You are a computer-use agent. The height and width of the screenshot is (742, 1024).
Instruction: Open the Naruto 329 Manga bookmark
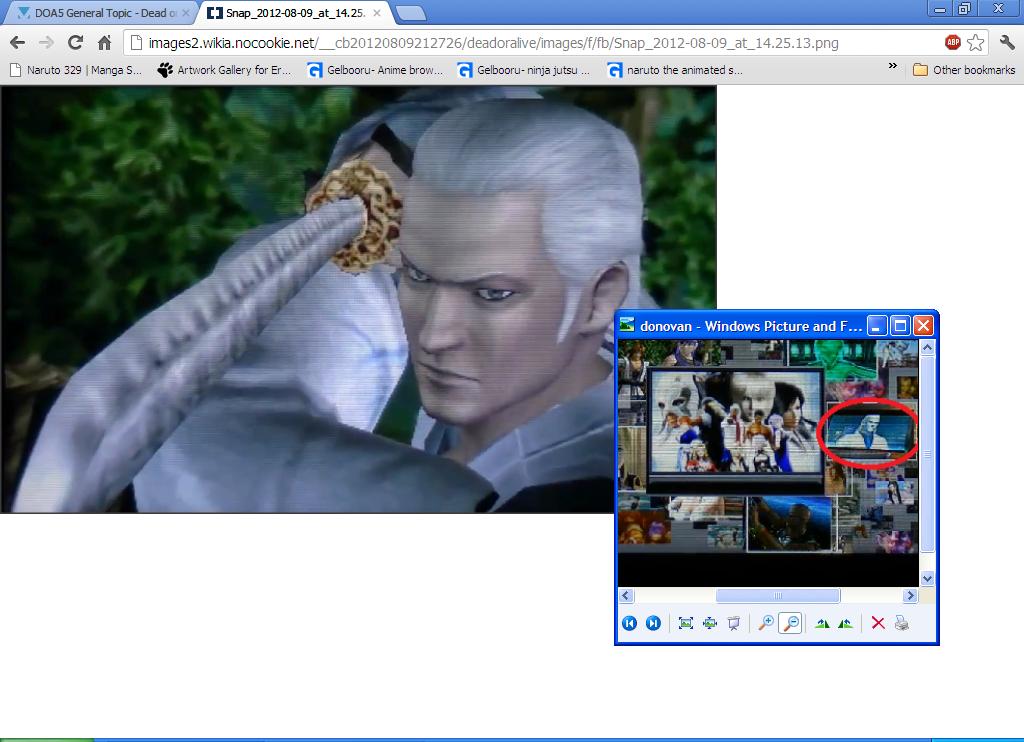pos(76,70)
